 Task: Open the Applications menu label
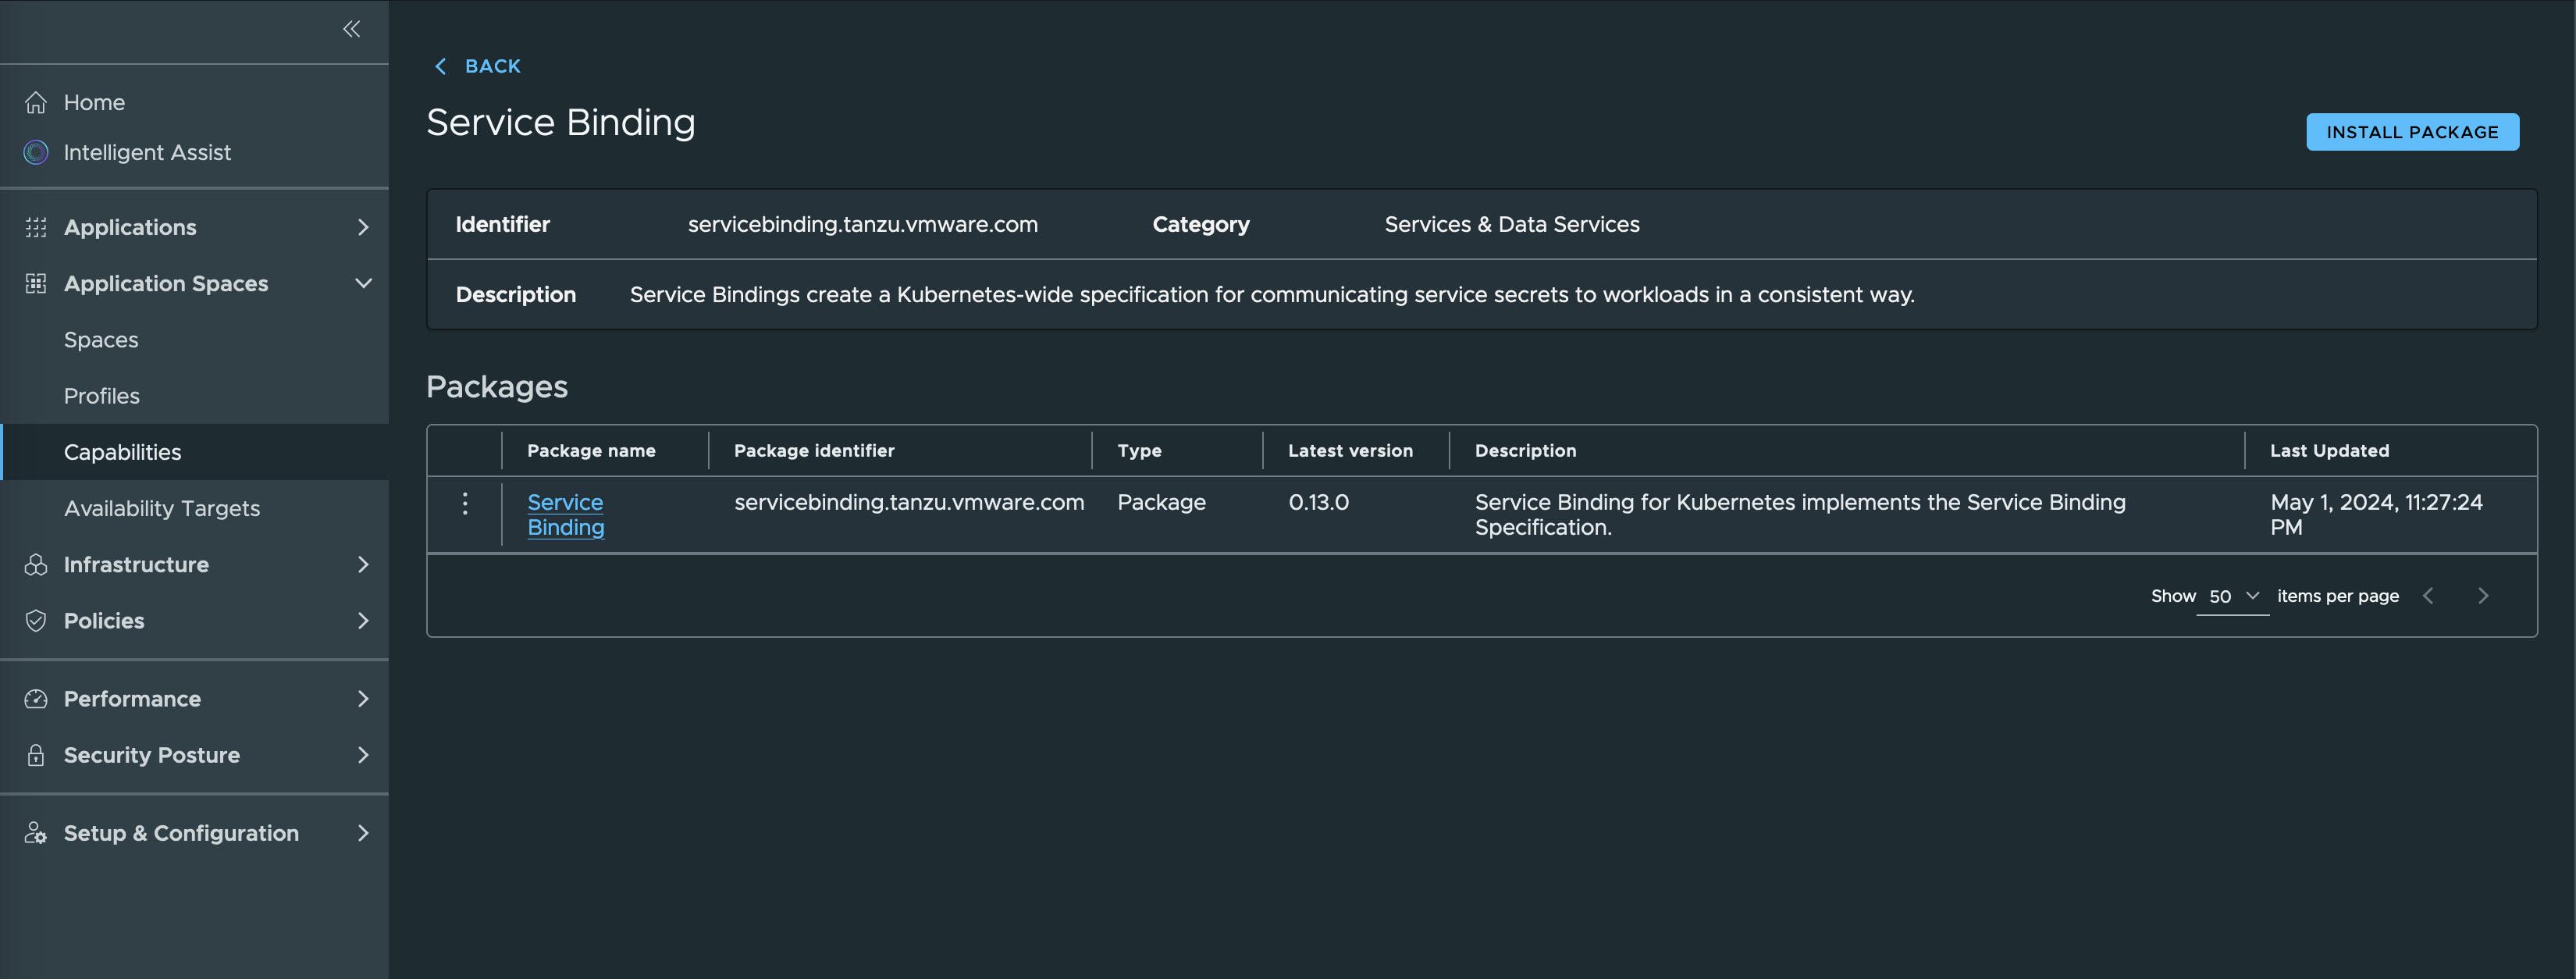click(x=130, y=227)
